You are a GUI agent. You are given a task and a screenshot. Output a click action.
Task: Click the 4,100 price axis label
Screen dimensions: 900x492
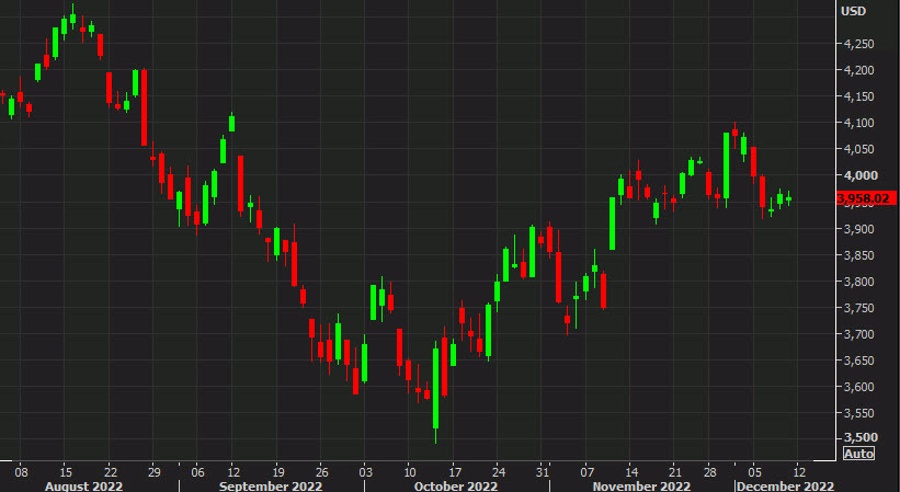(859, 123)
